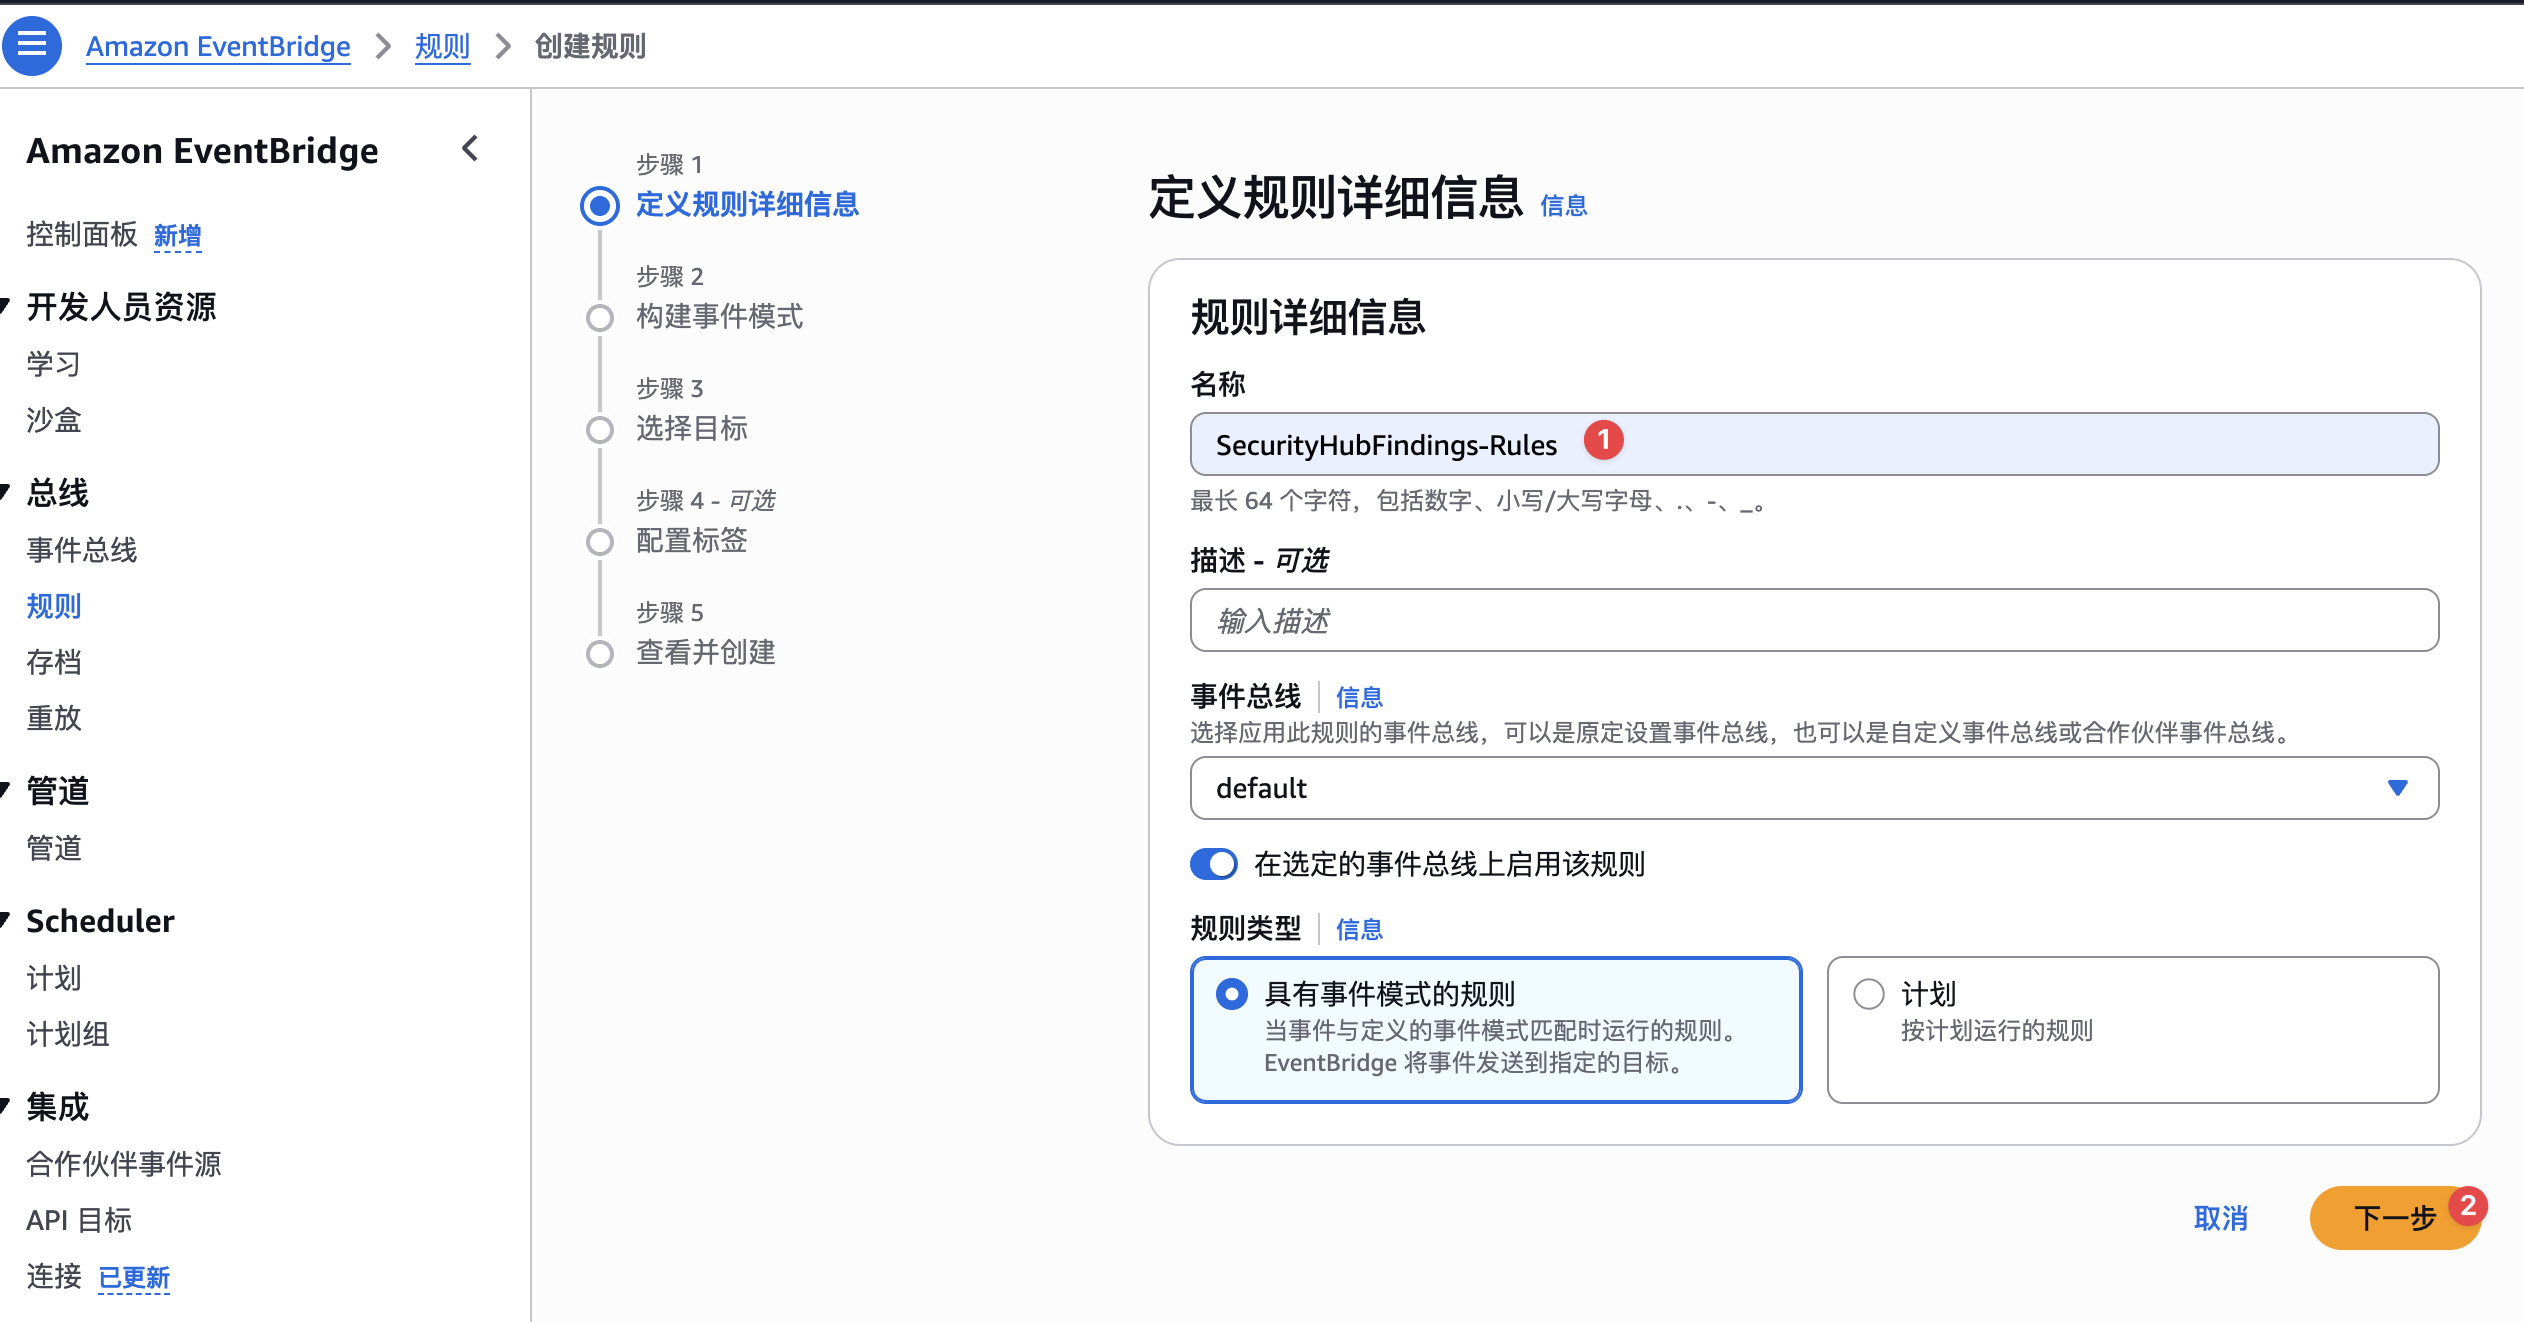Go to Archives in the sidebar

54,662
